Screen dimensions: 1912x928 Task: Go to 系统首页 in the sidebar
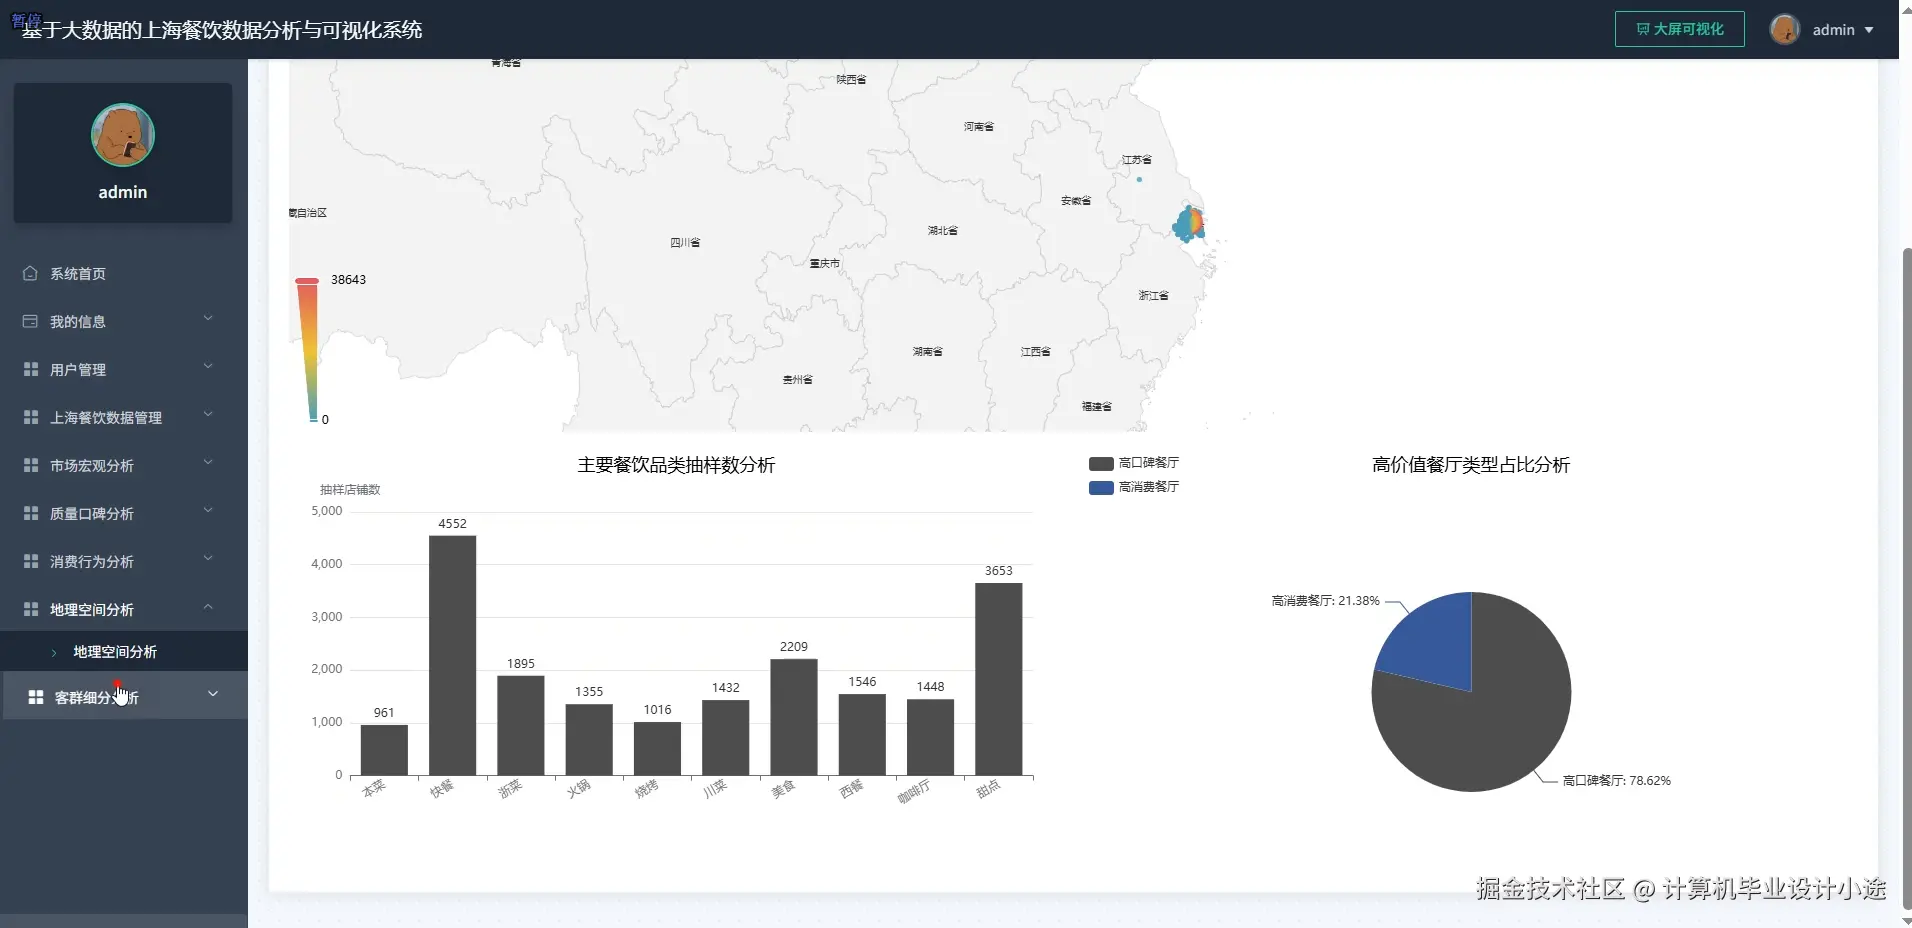[124, 273]
